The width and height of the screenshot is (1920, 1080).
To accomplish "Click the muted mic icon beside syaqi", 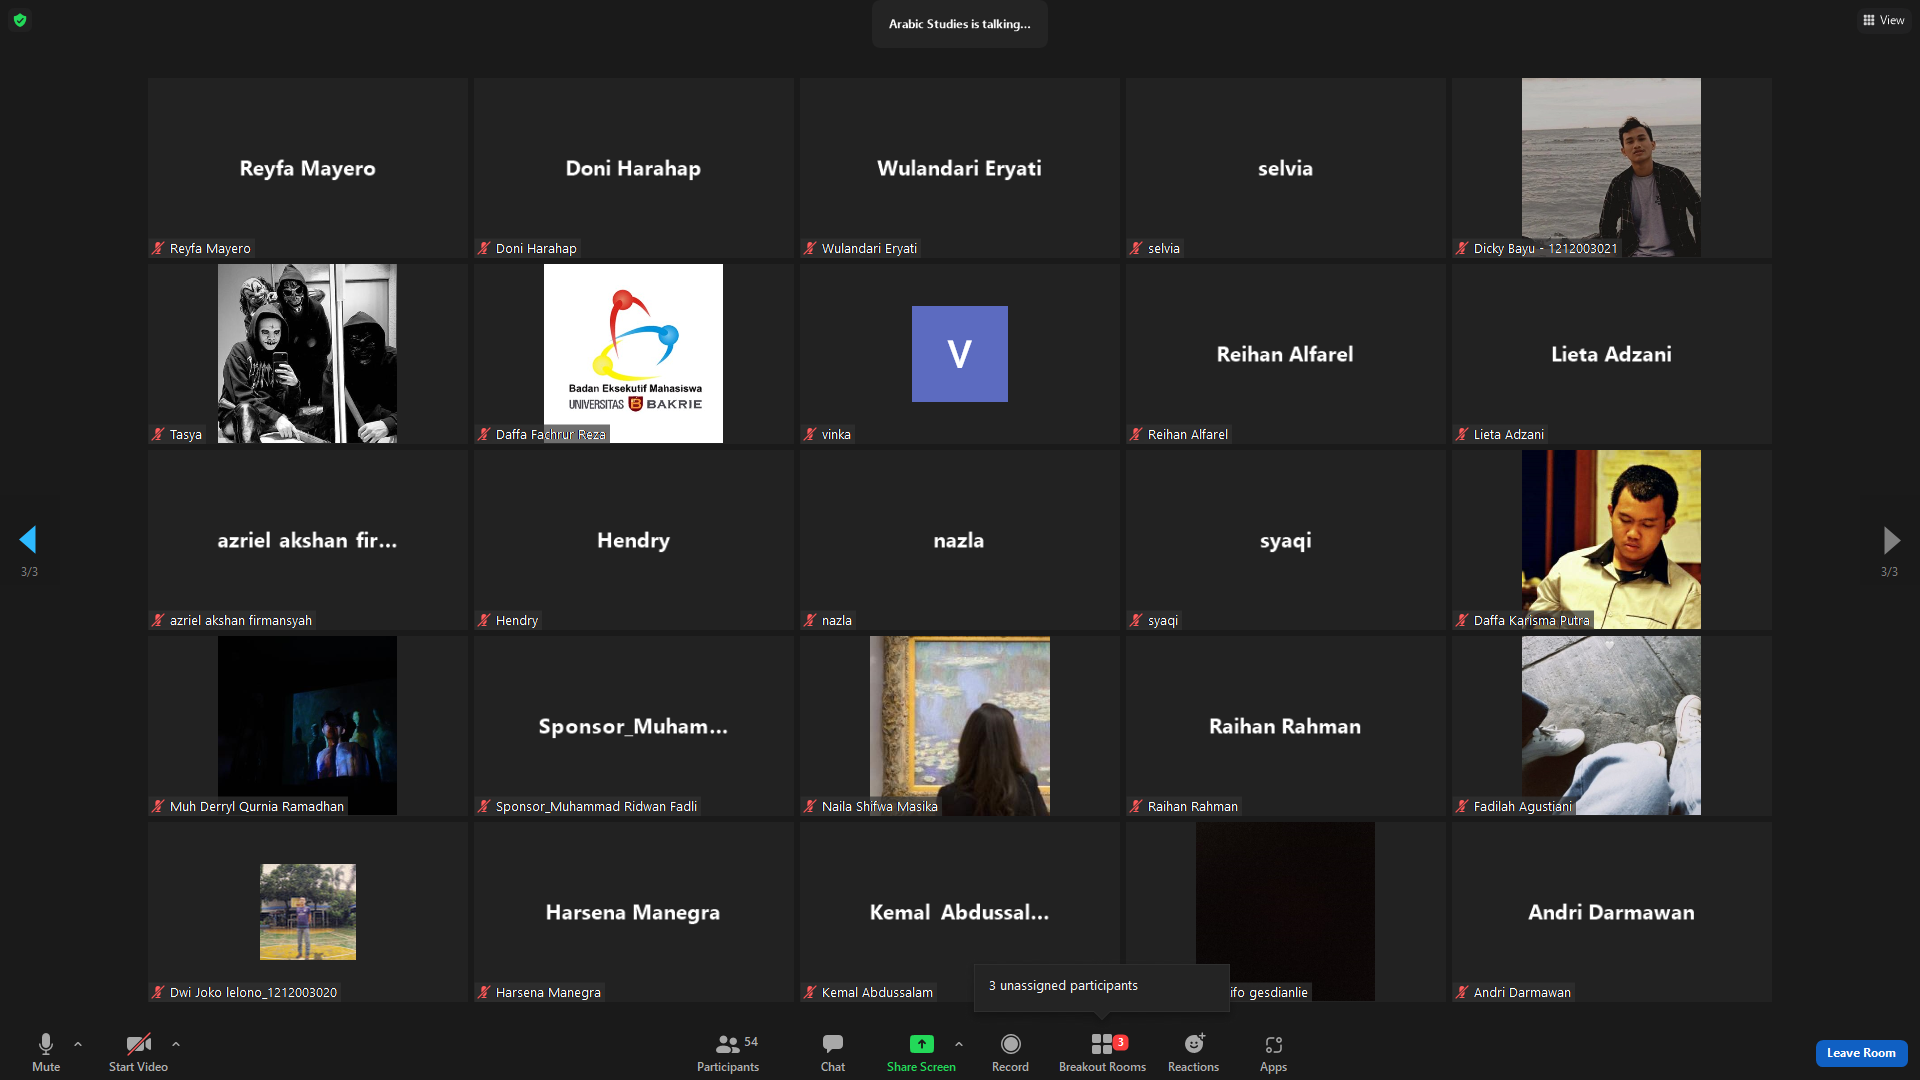I will 1136,620.
